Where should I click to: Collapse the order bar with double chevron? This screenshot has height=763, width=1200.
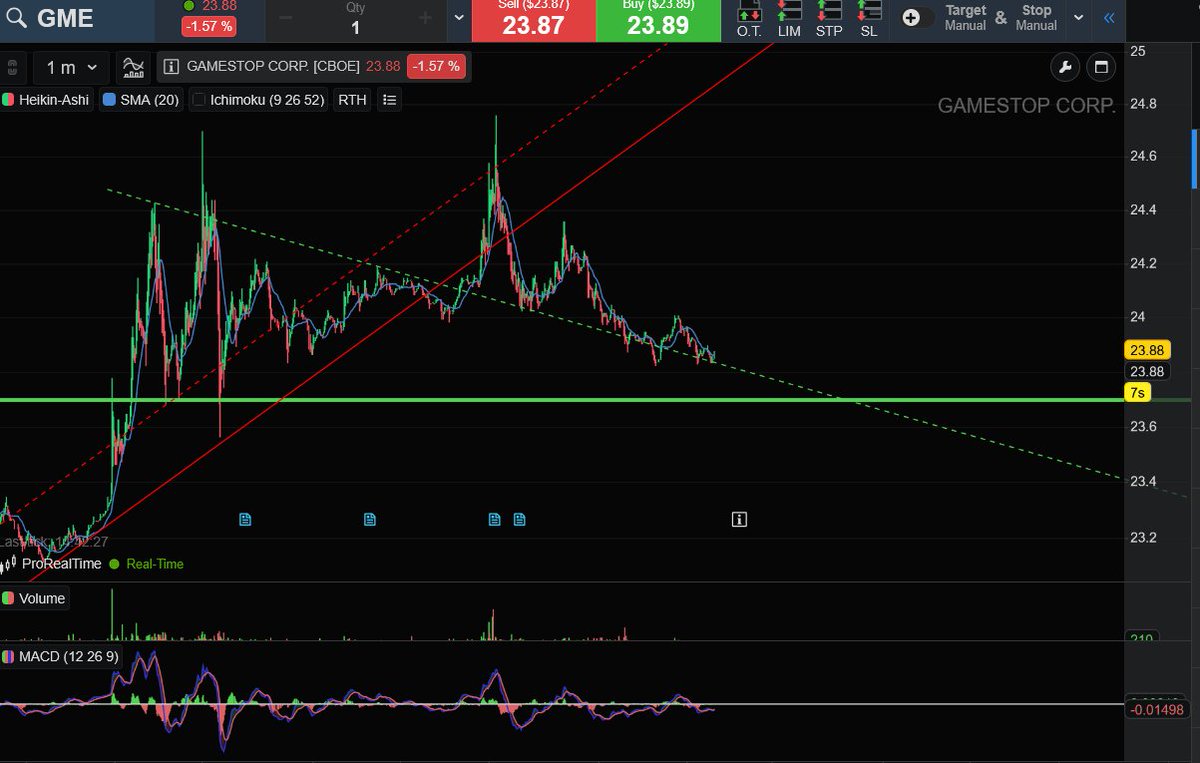click(x=1109, y=18)
